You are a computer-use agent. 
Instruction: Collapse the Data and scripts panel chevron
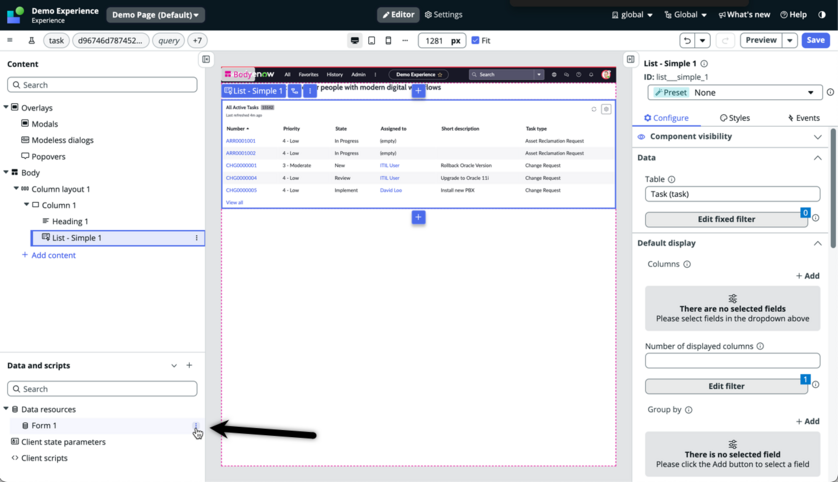174,366
